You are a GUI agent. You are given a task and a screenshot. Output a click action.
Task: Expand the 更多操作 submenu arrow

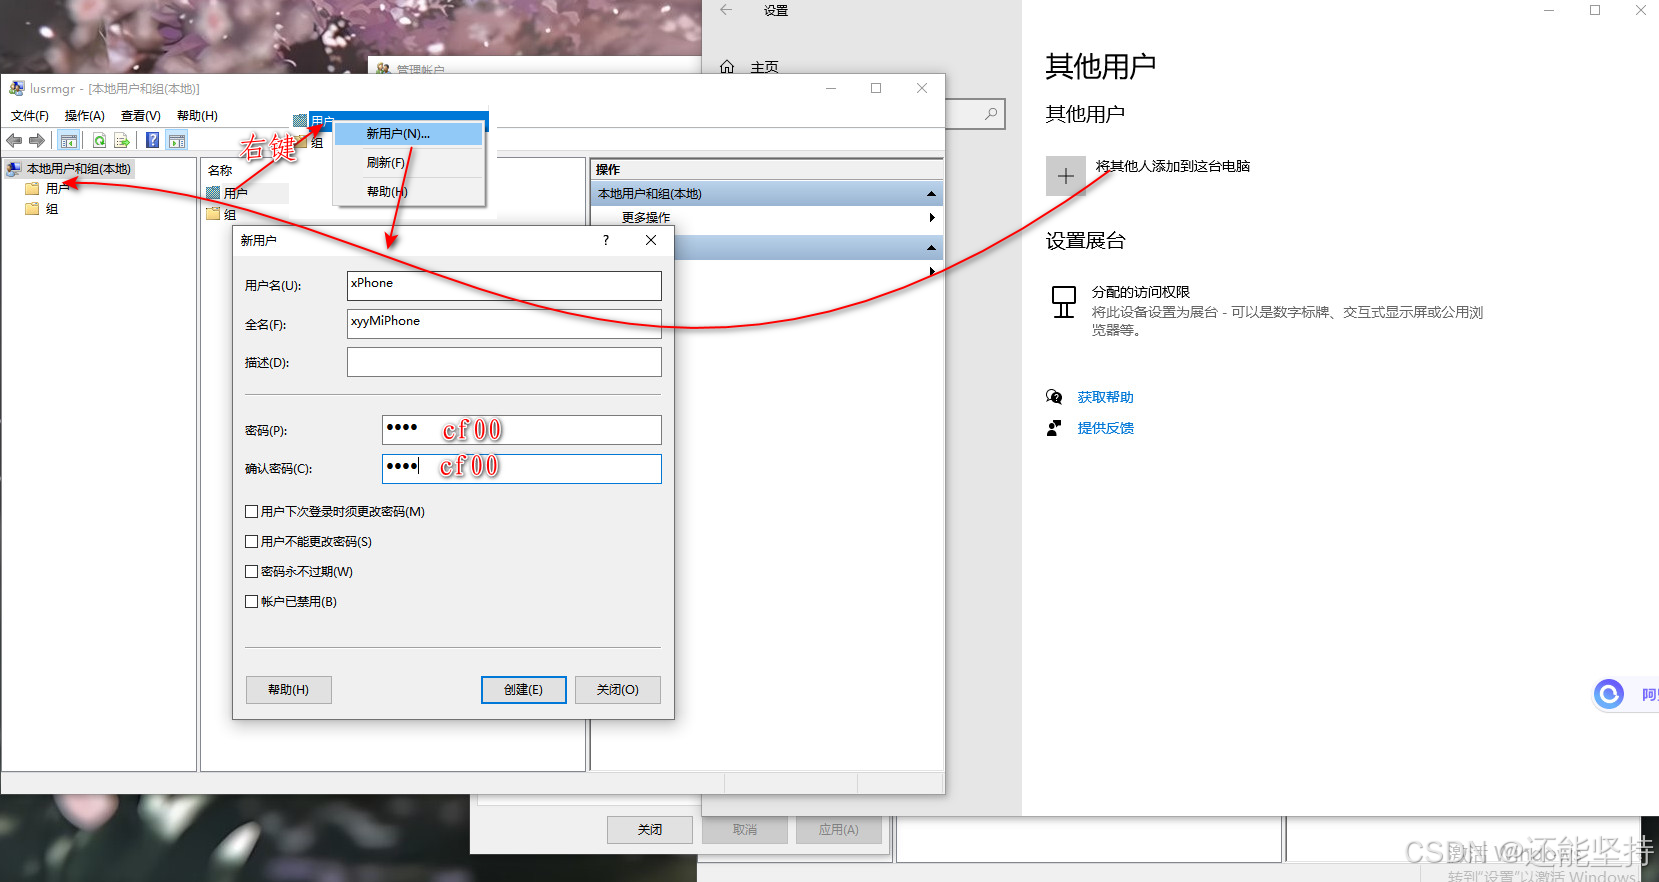coord(932,217)
